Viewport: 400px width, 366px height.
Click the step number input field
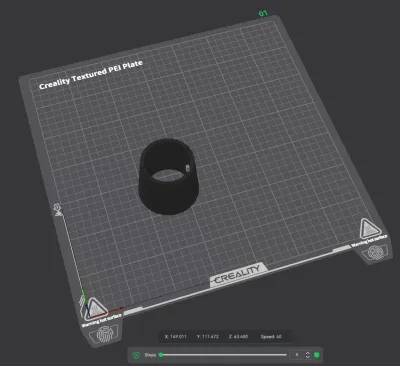point(297,355)
